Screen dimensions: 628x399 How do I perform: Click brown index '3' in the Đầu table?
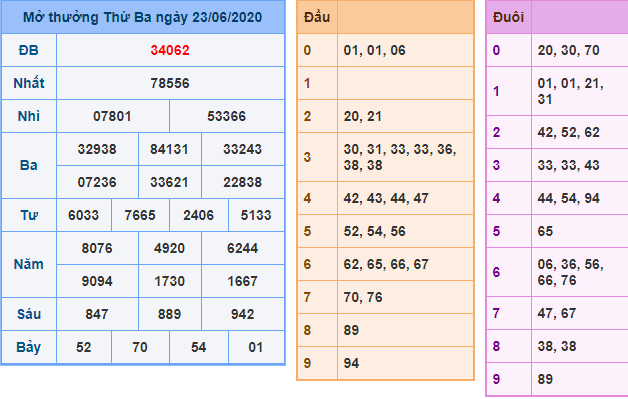(x=307, y=157)
